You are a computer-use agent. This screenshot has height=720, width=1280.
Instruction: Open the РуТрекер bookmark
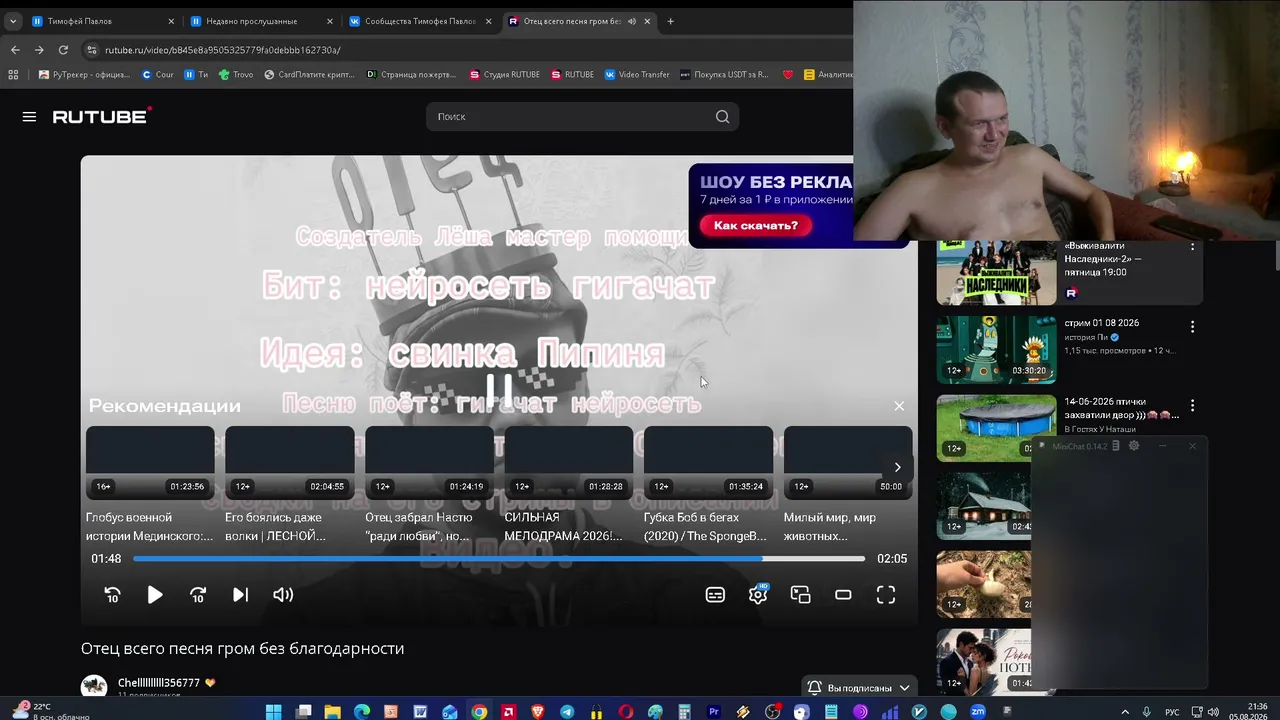tap(84, 74)
